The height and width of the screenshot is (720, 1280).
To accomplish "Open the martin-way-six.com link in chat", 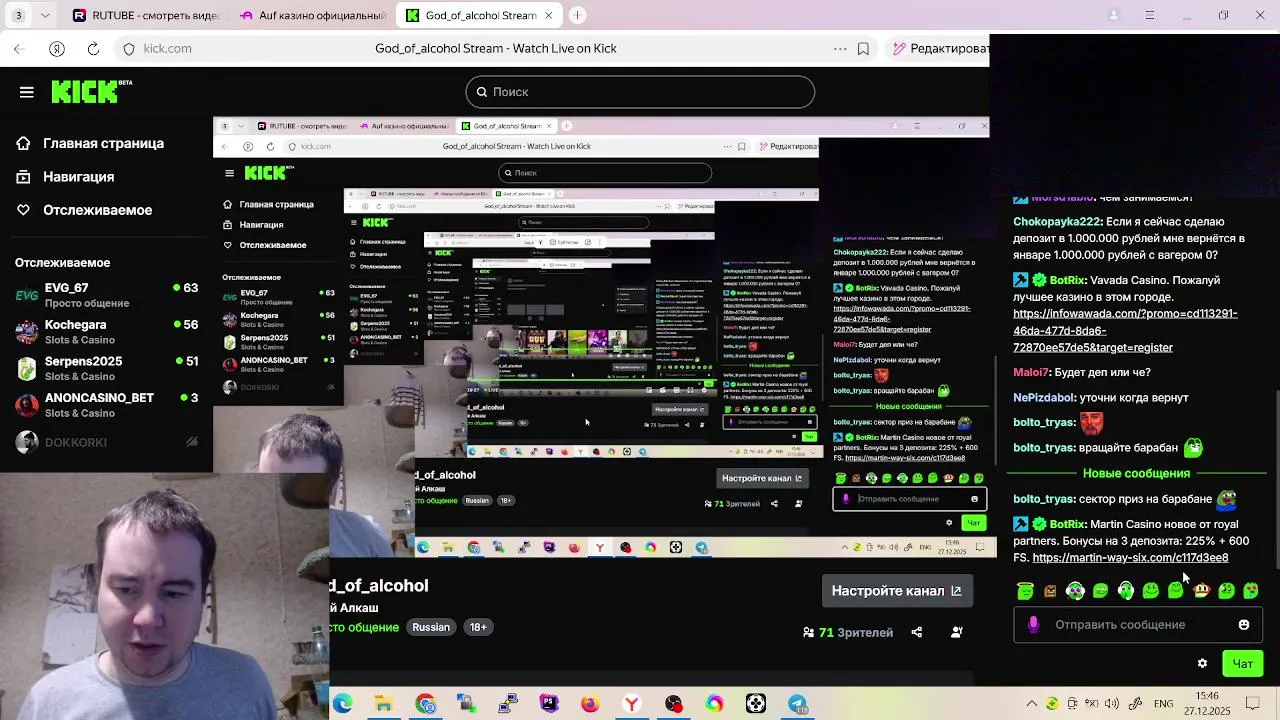I will (1130, 558).
